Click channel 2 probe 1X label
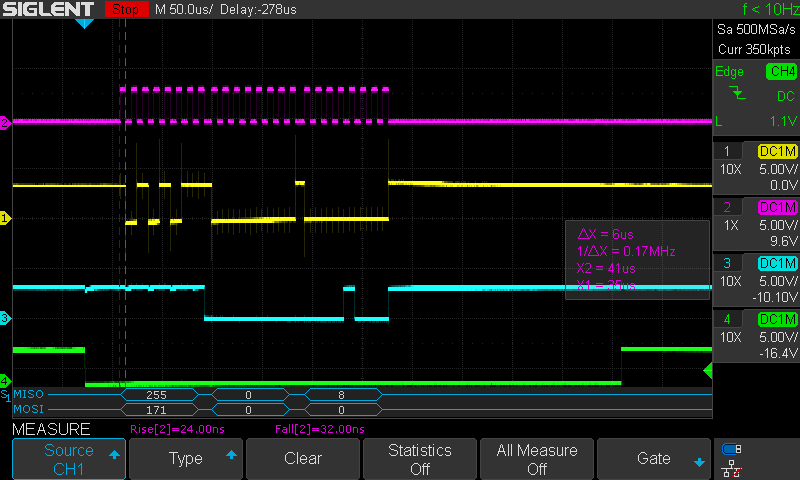The image size is (800, 480). click(731, 225)
